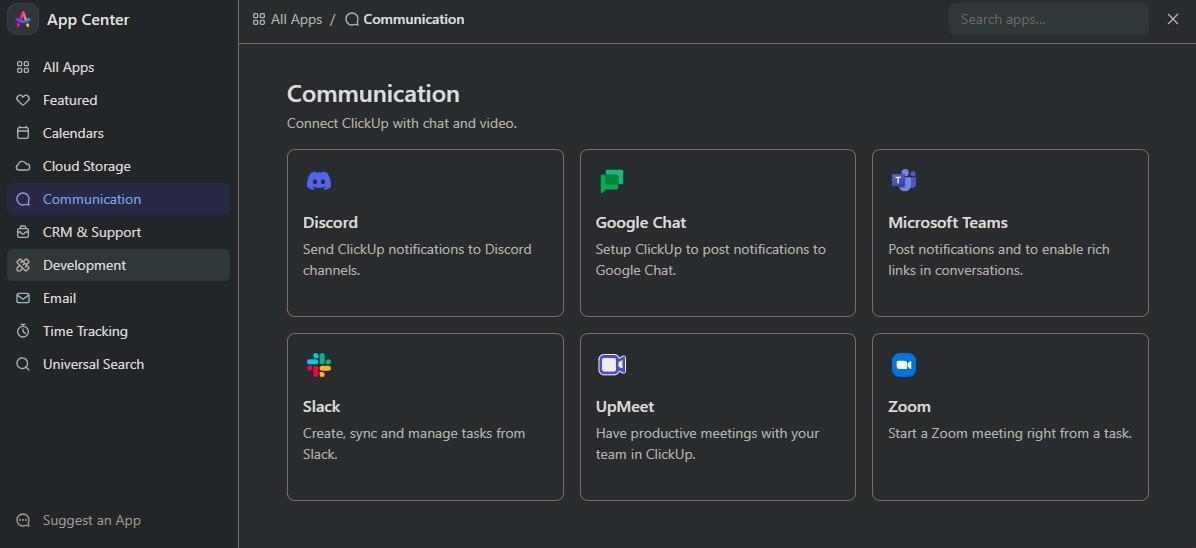Screen dimensions: 1196x548
Task: Click "Send ClickUp notifications to Discord channels" text
Action: coord(417,259)
